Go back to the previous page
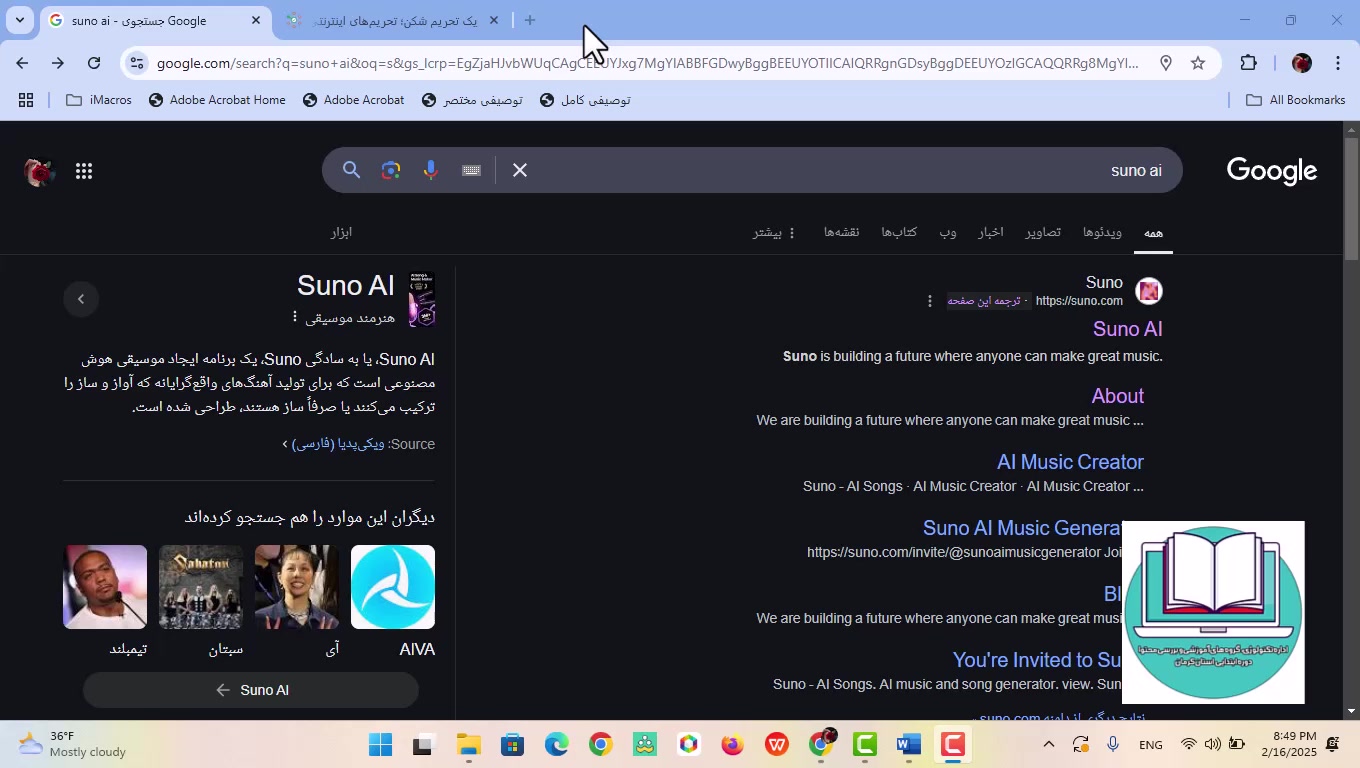The image size is (1360, 768). 22,63
